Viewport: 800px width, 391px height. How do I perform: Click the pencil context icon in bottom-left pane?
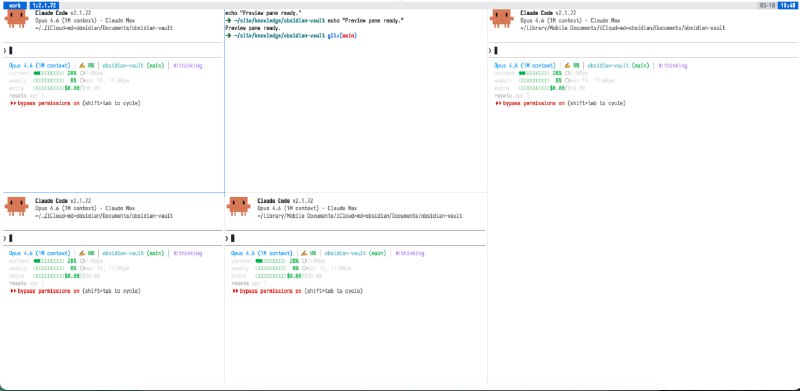click(x=82, y=253)
